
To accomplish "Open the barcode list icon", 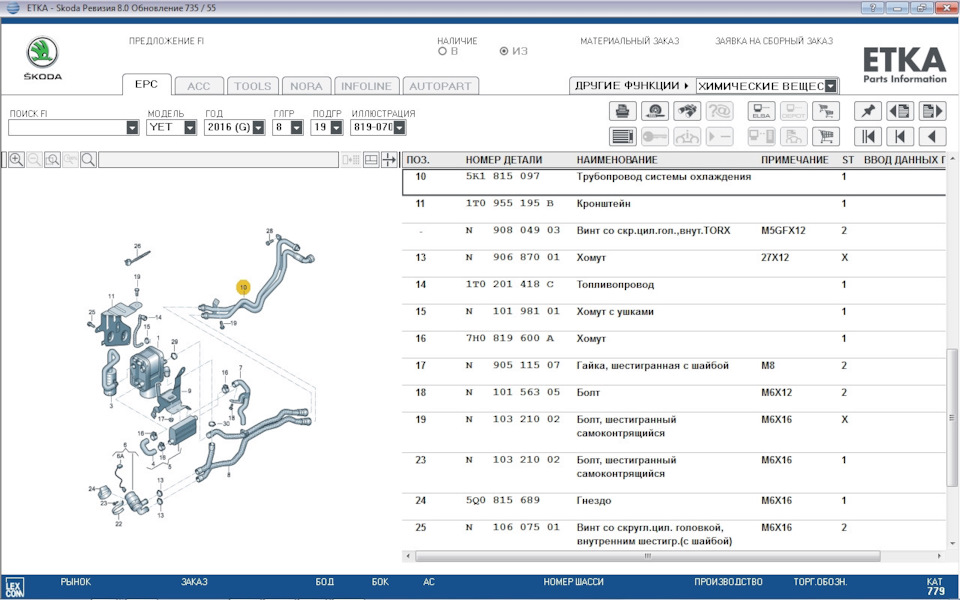I will [x=623, y=137].
